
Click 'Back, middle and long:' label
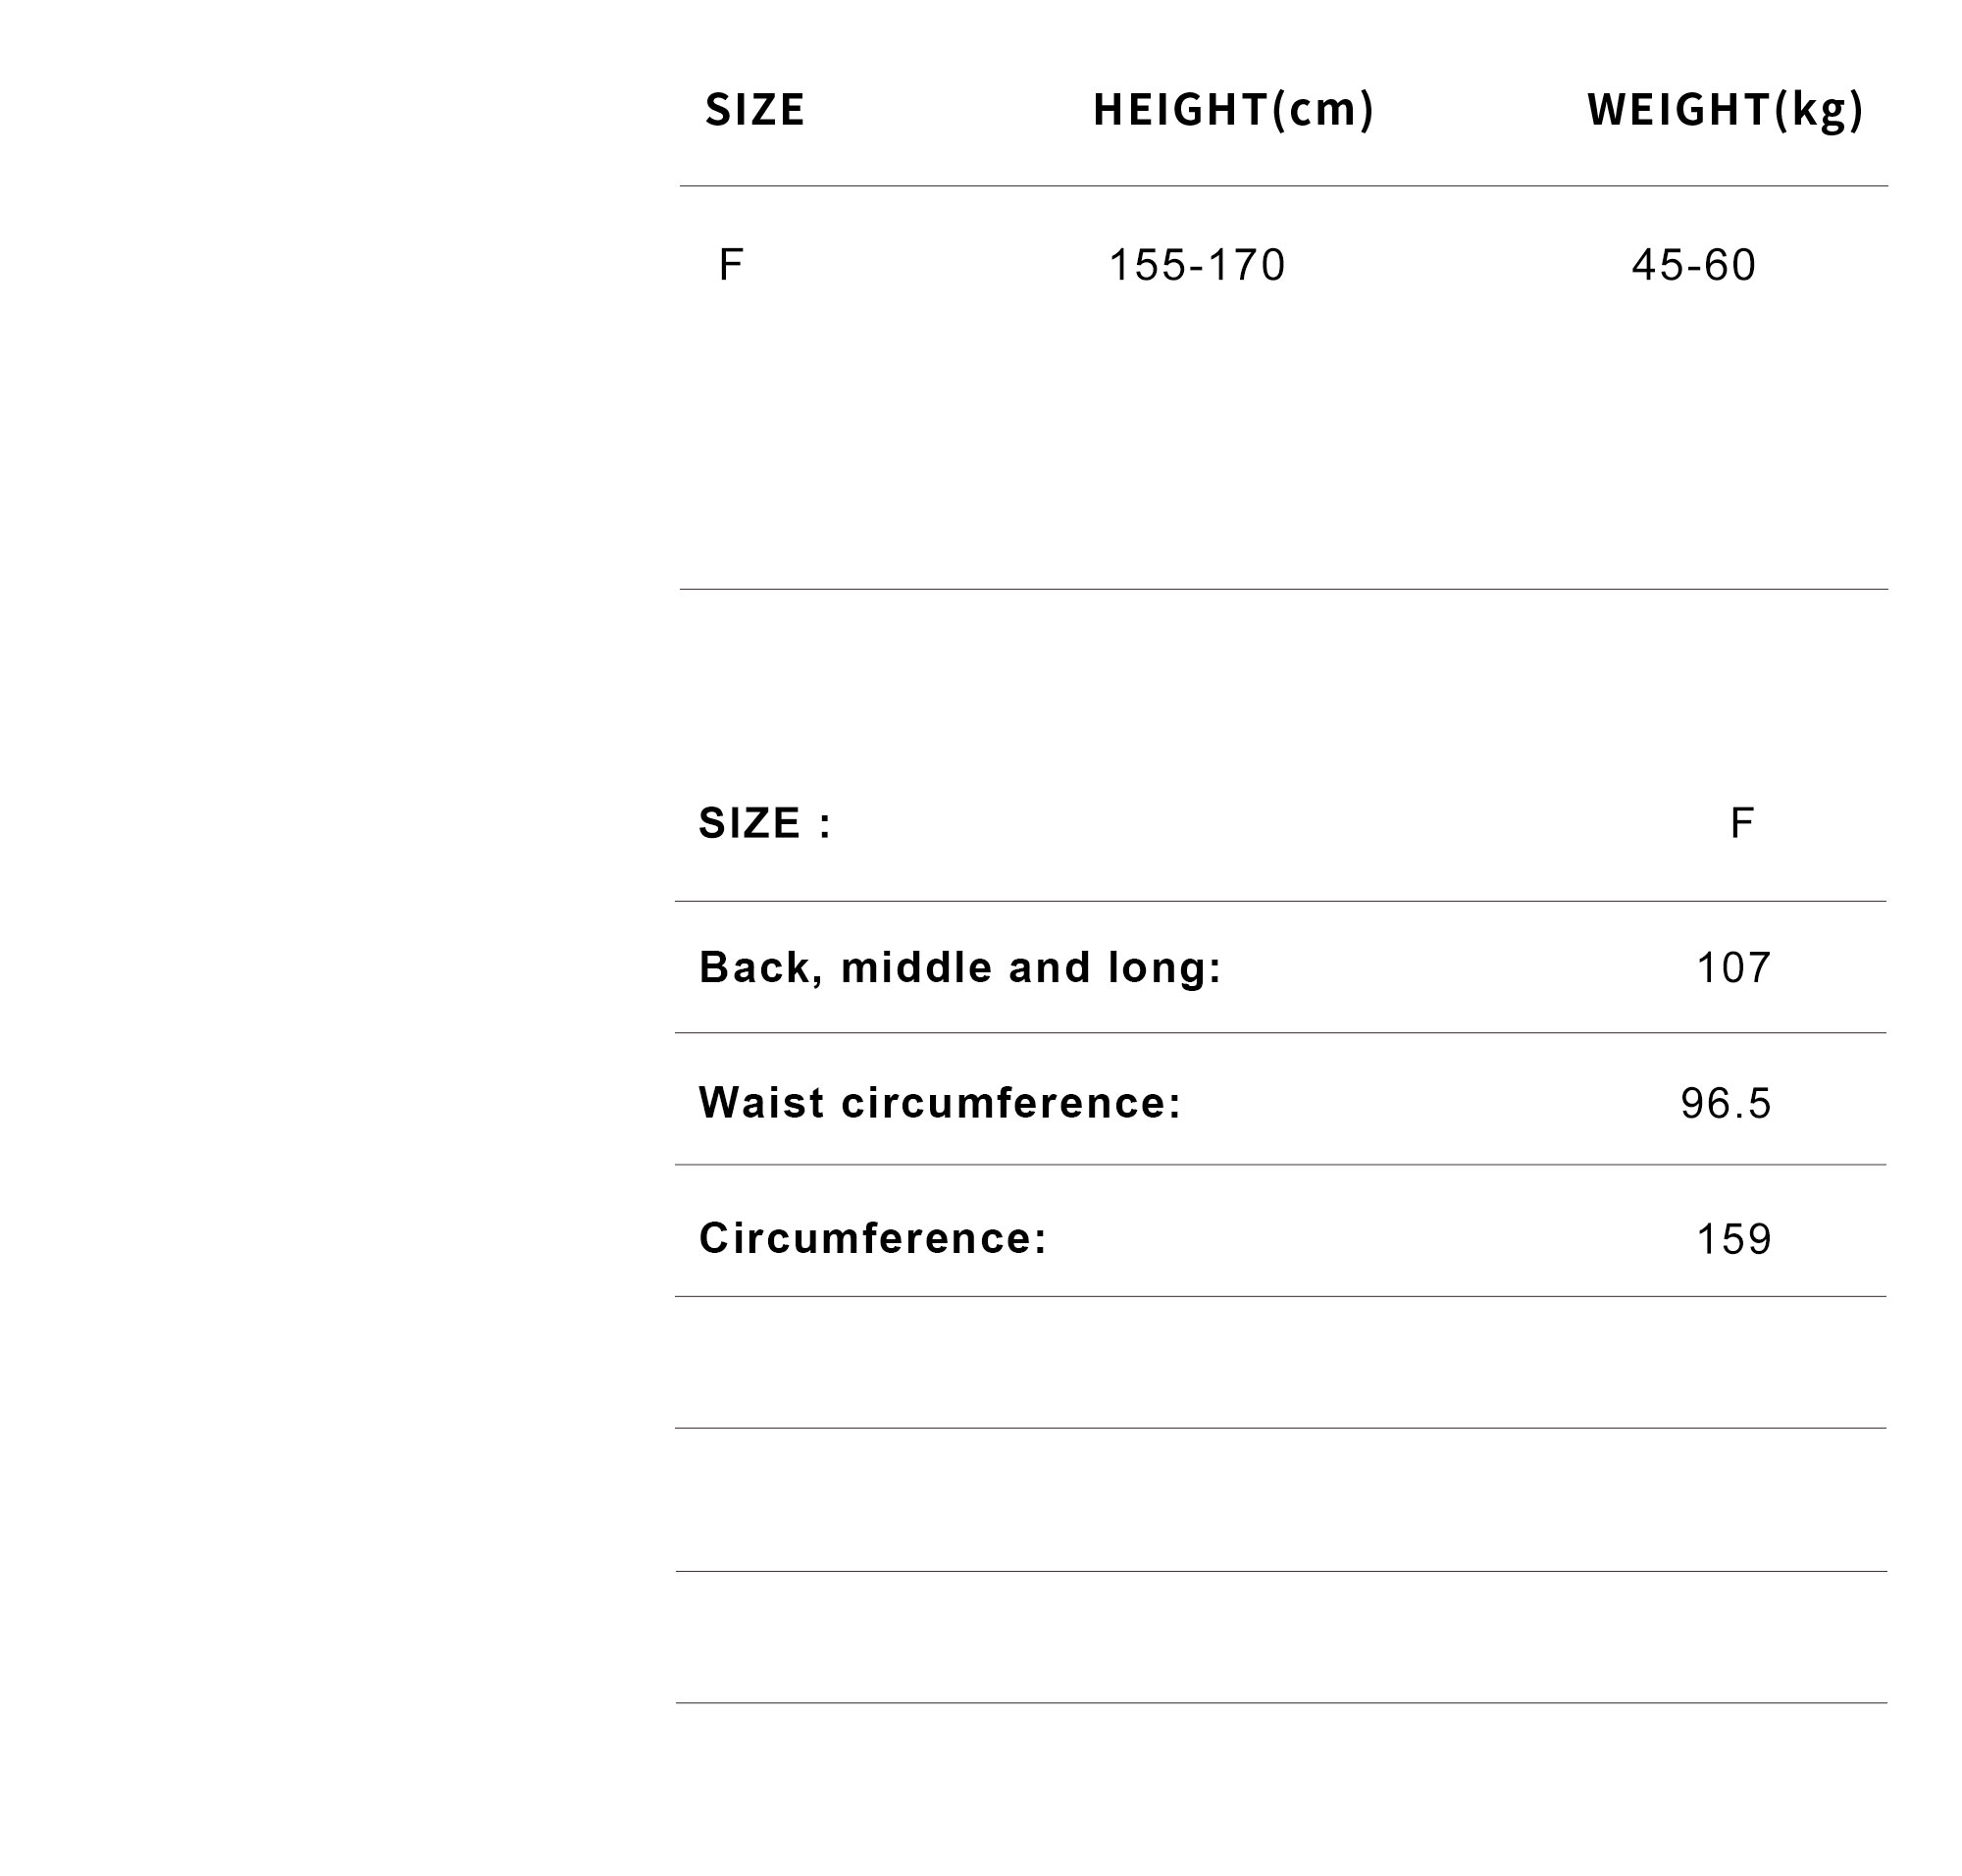coord(960,968)
